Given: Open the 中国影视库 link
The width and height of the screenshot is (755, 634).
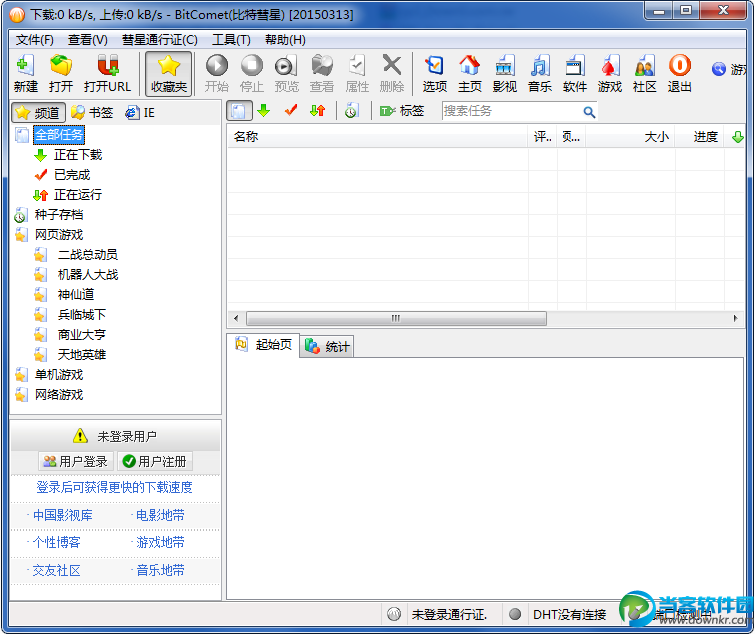Looking at the screenshot, I should pos(63,516).
